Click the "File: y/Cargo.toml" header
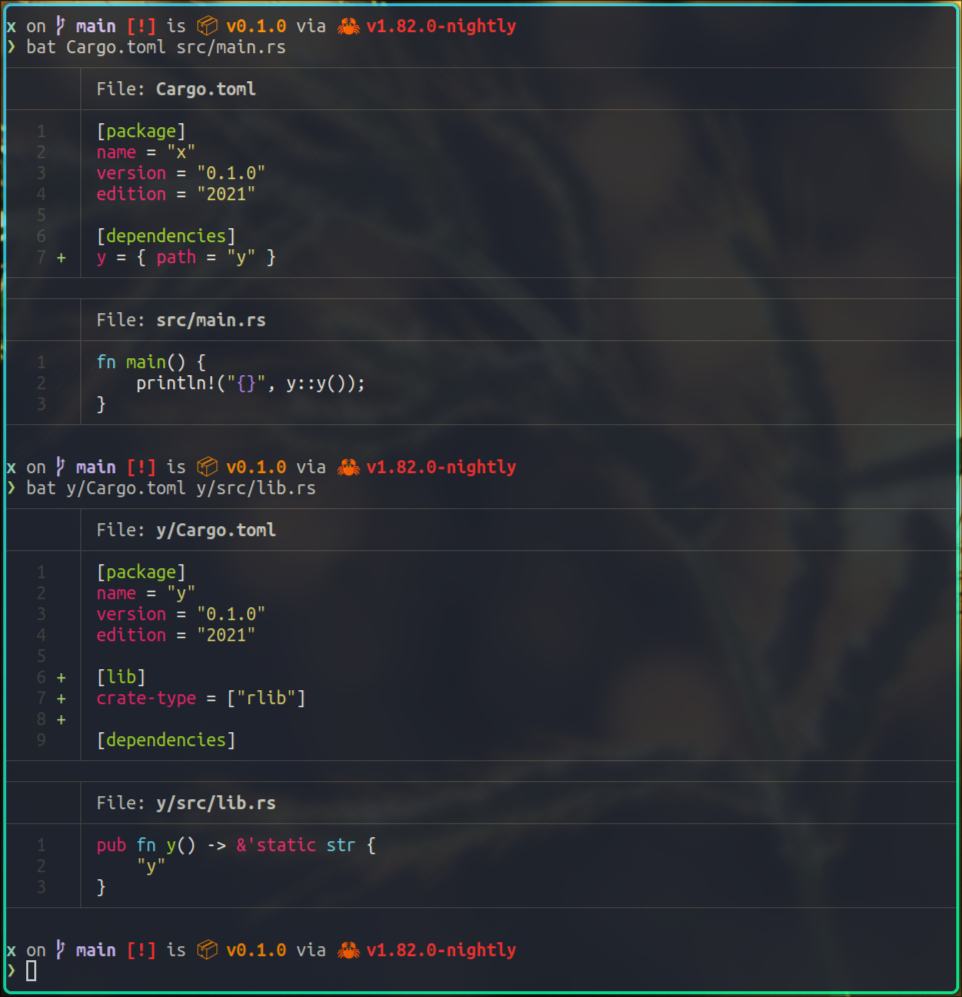 tap(186, 530)
